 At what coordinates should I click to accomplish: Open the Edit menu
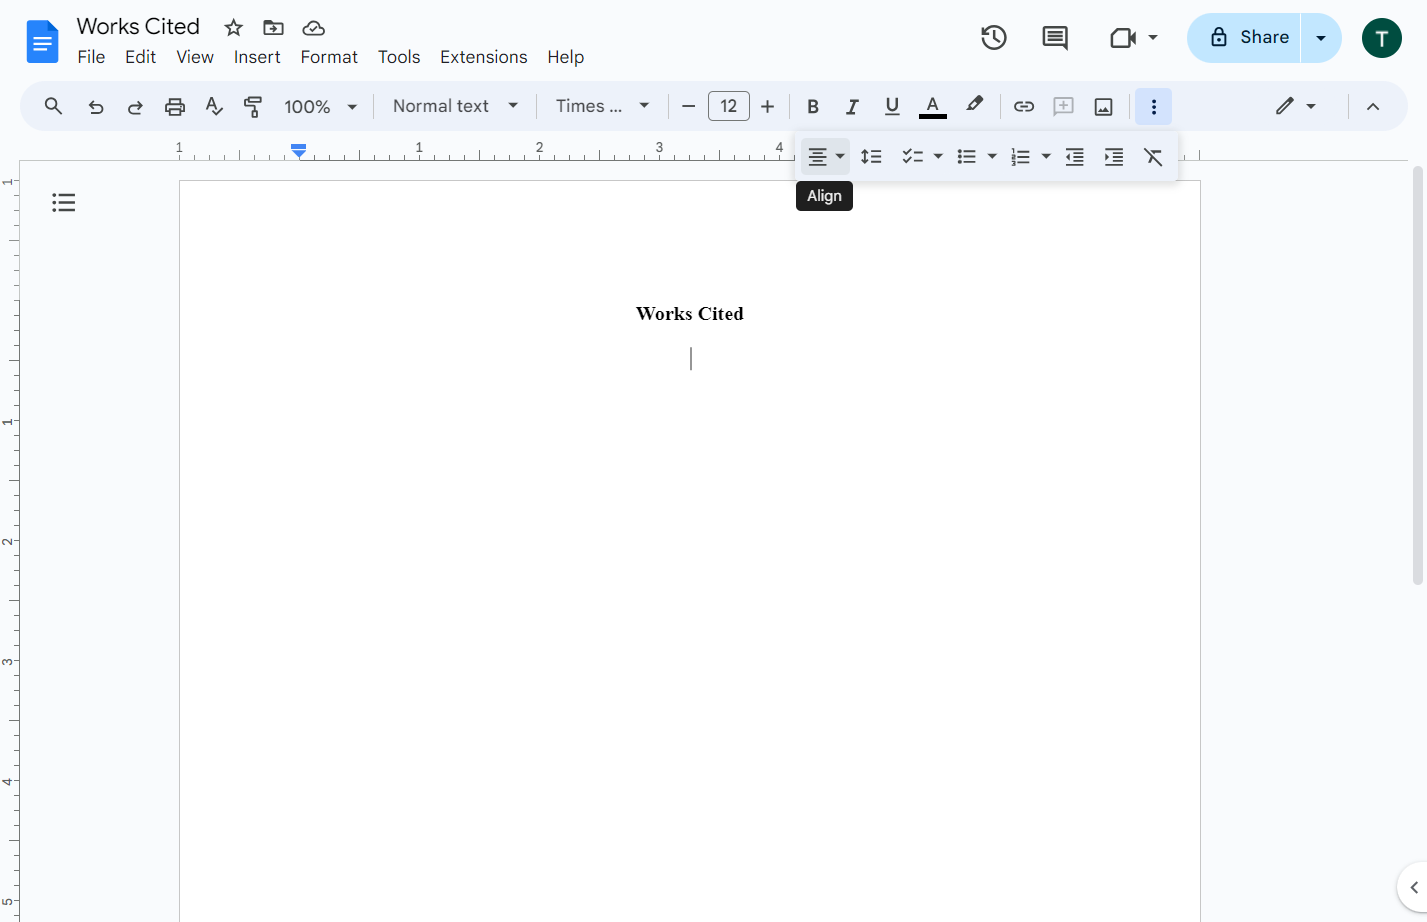140,57
